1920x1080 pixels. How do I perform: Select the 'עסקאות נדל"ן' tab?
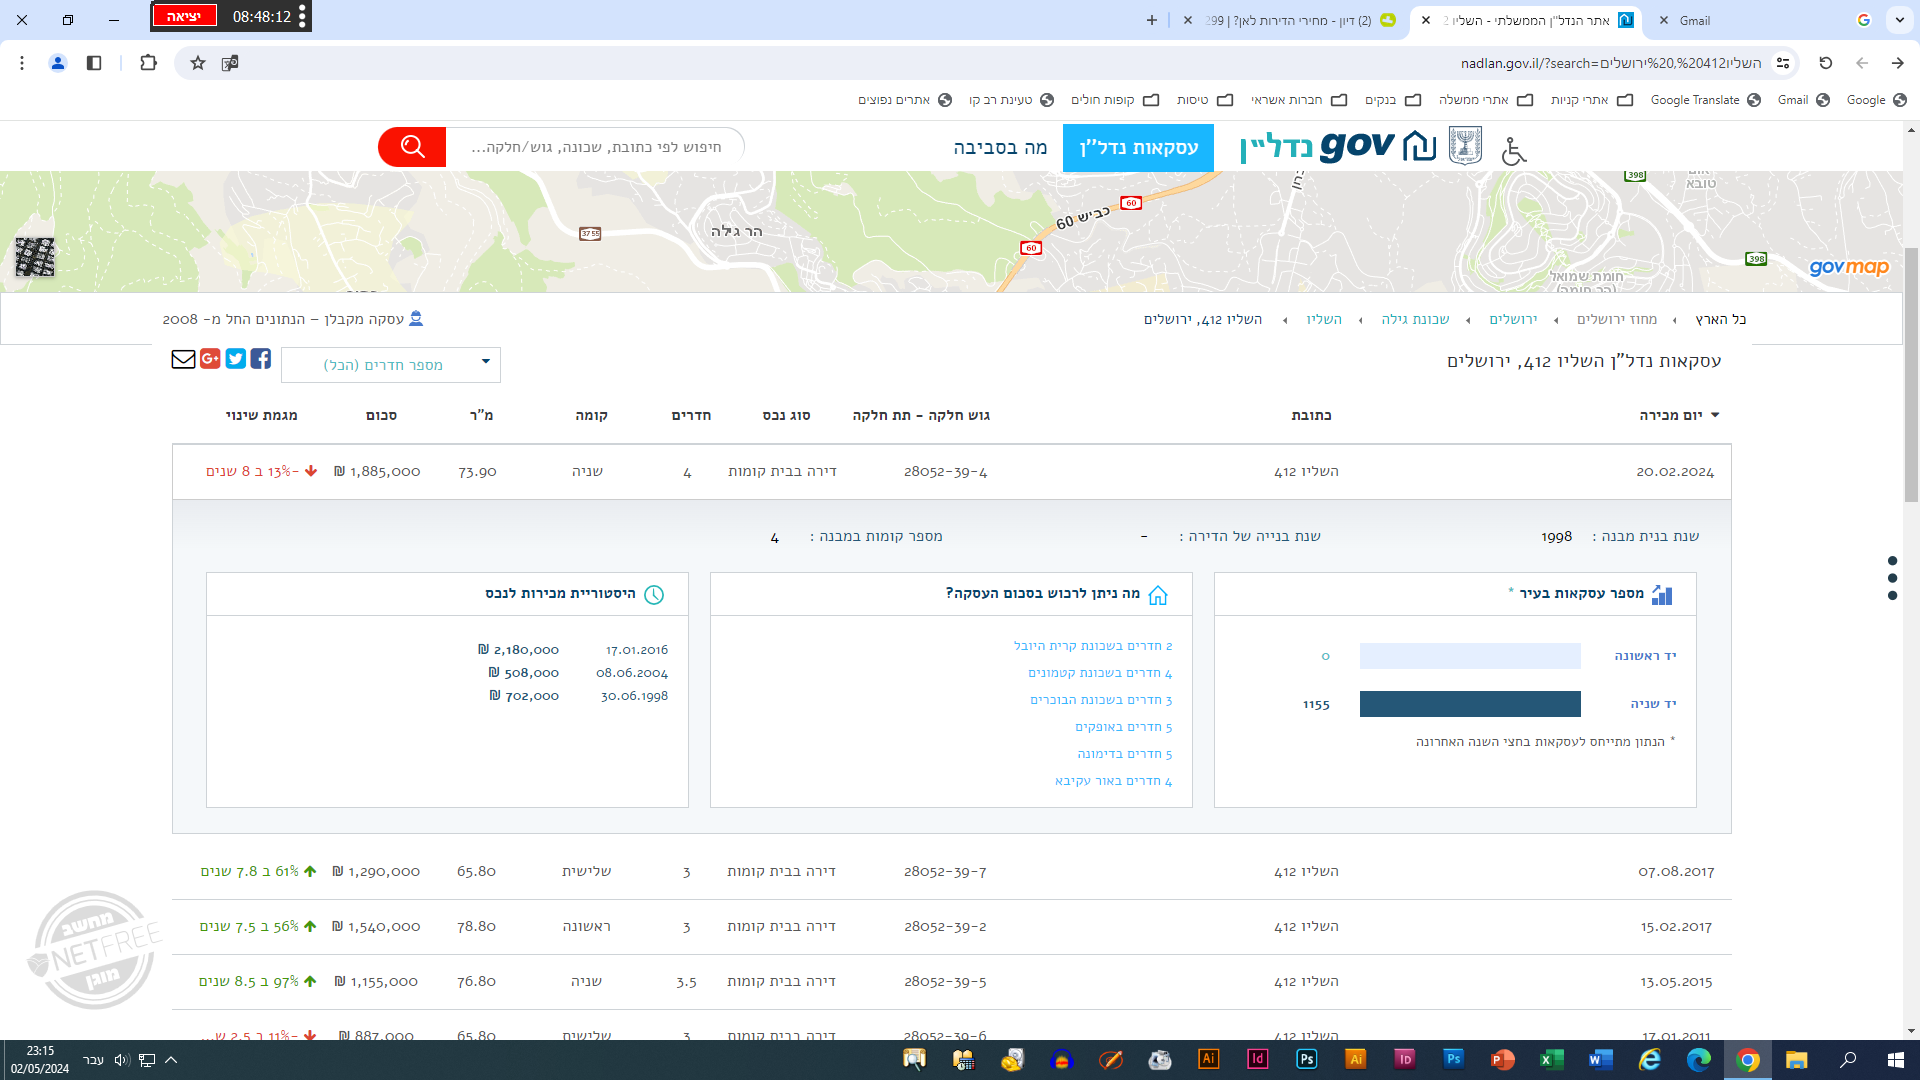(1138, 148)
